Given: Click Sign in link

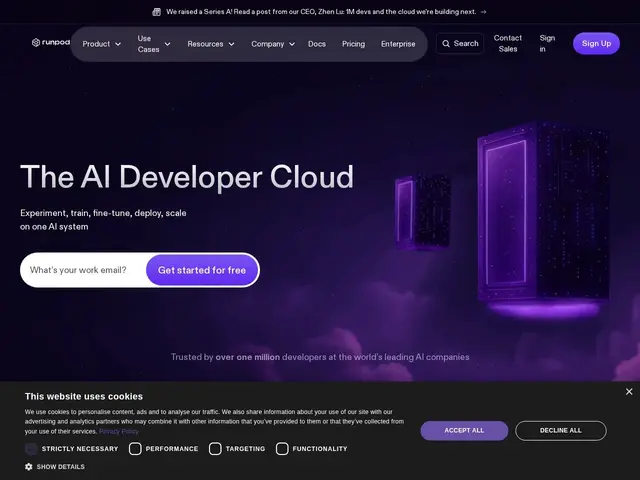Looking at the screenshot, I should 547,44.
